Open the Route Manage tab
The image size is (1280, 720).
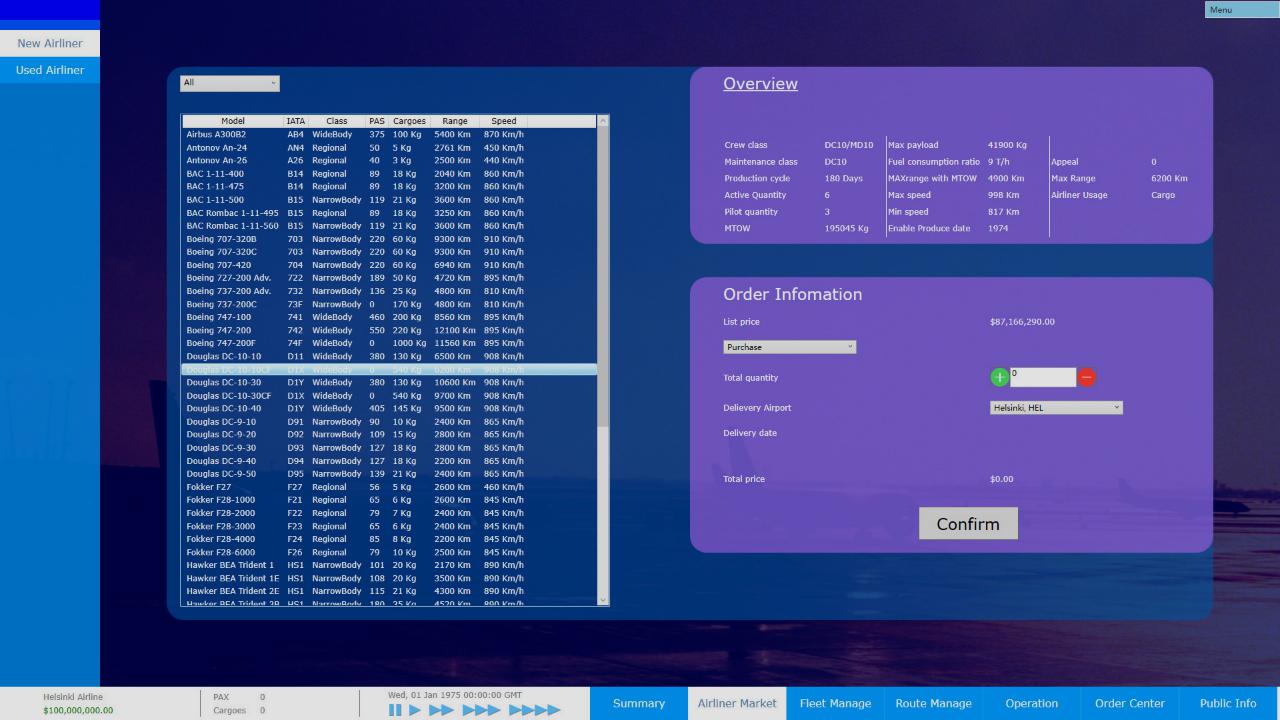[x=933, y=703]
